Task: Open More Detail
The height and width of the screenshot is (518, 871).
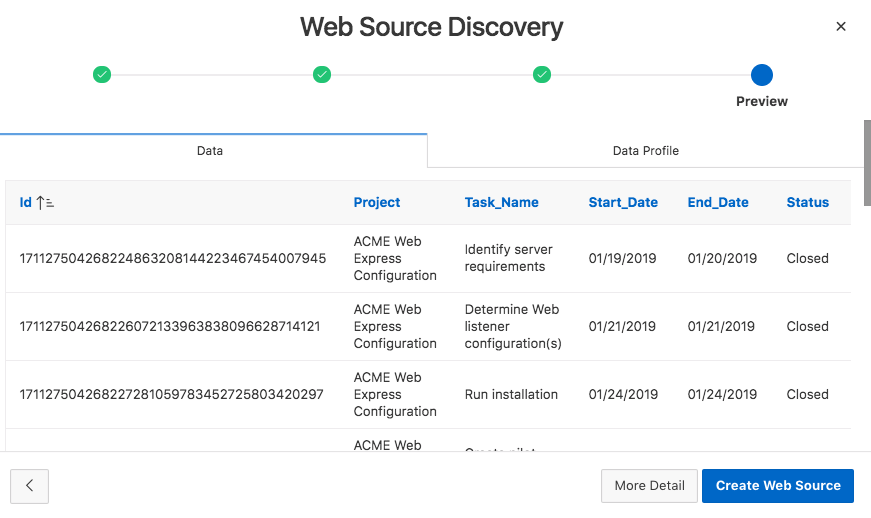Action: [649, 486]
